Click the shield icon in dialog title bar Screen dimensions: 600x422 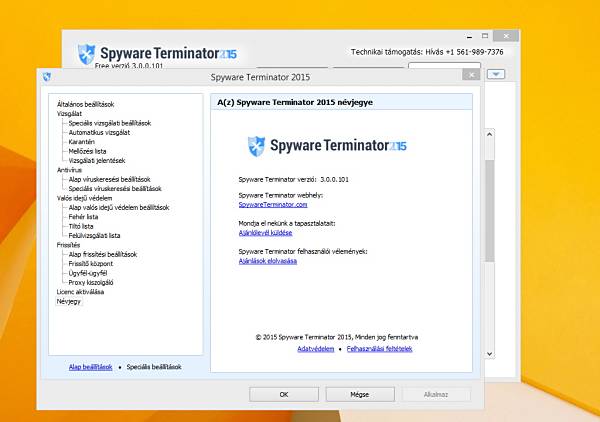pyautogui.click(x=47, y=77)
